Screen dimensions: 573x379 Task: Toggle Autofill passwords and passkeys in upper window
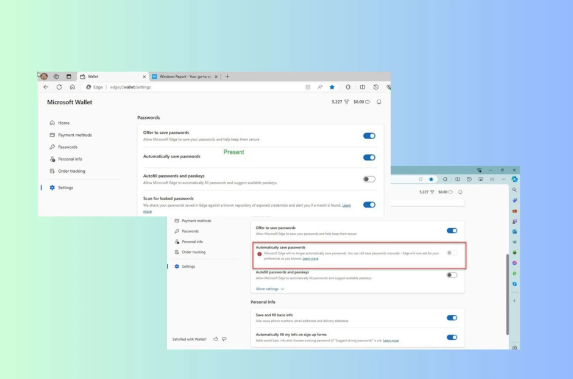point(369,179)
